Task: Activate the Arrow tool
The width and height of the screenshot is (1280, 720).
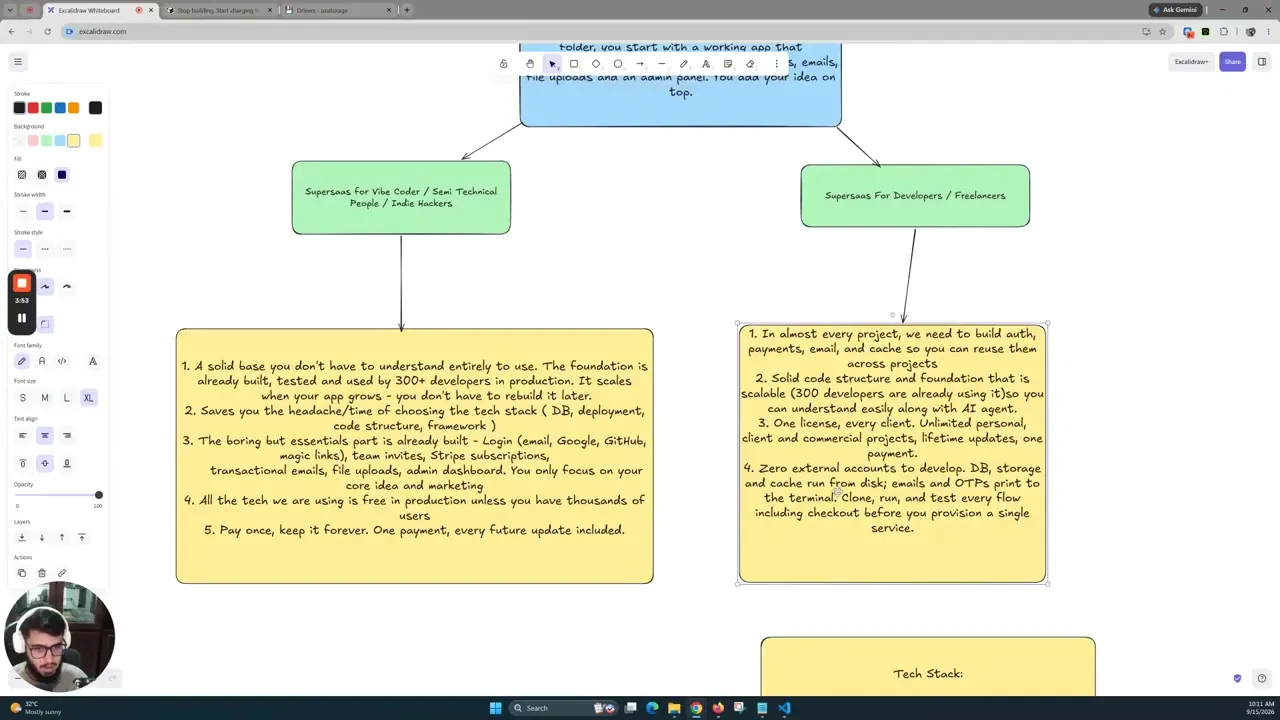Action: coord(640,64)
